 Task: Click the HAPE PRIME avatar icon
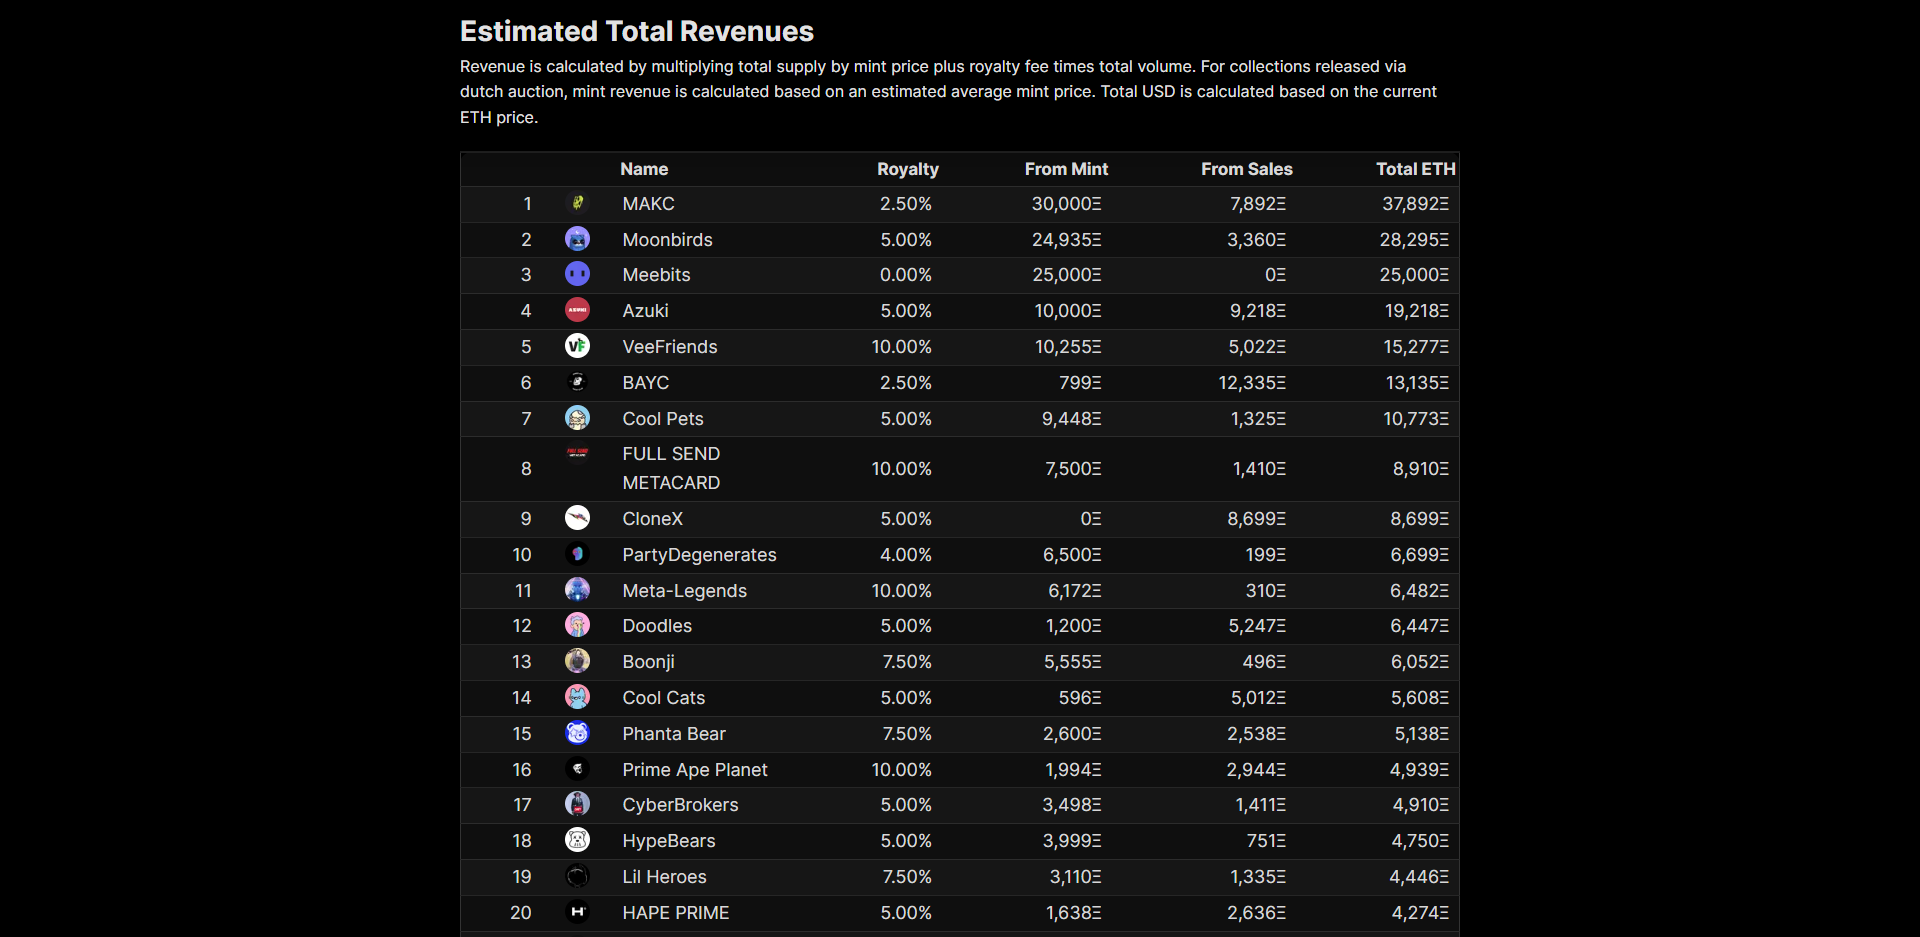(577, 912)
